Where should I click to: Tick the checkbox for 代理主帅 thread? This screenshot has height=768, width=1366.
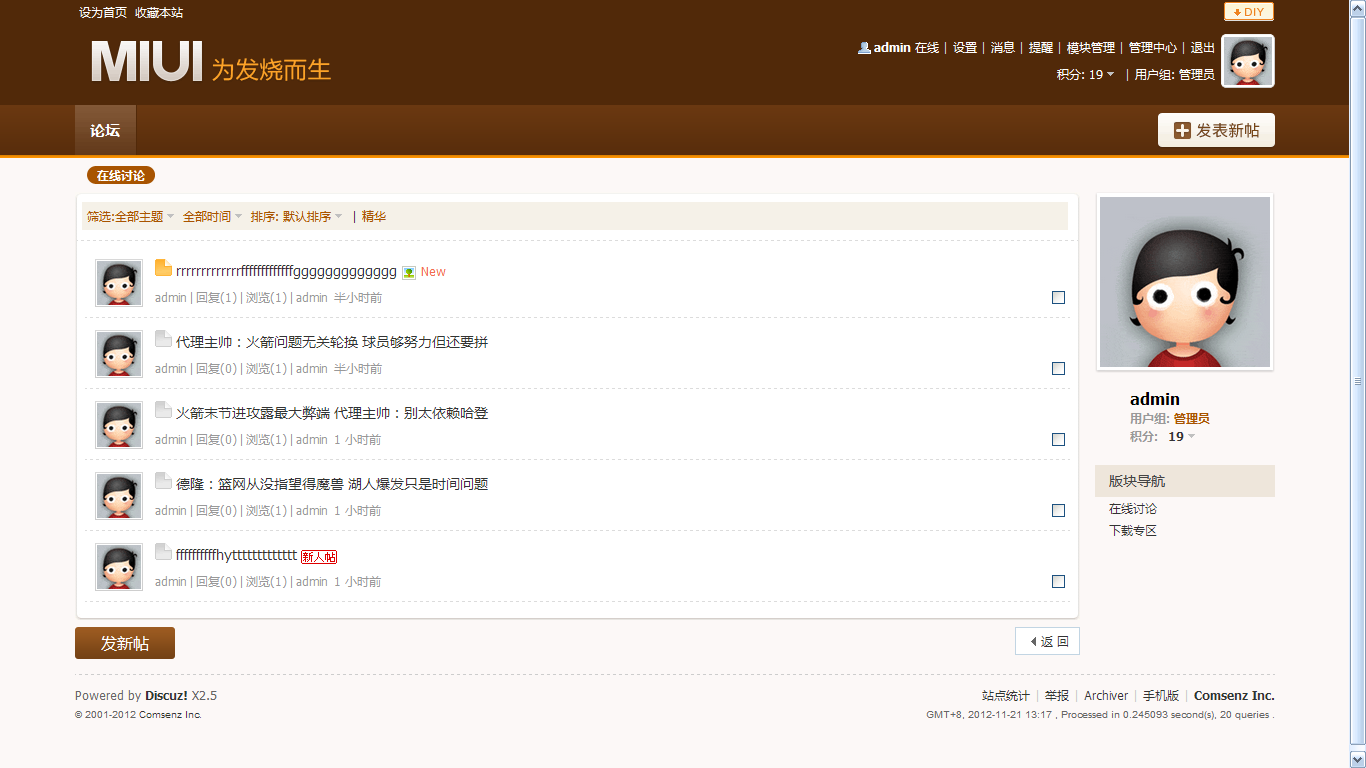click(1059, 368)
